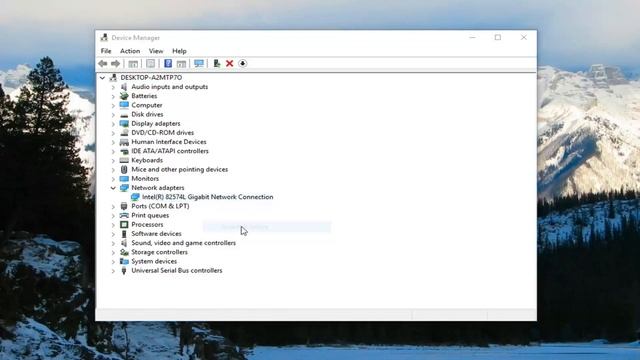
Task: Expand the Batteries category
Action: 113,96
